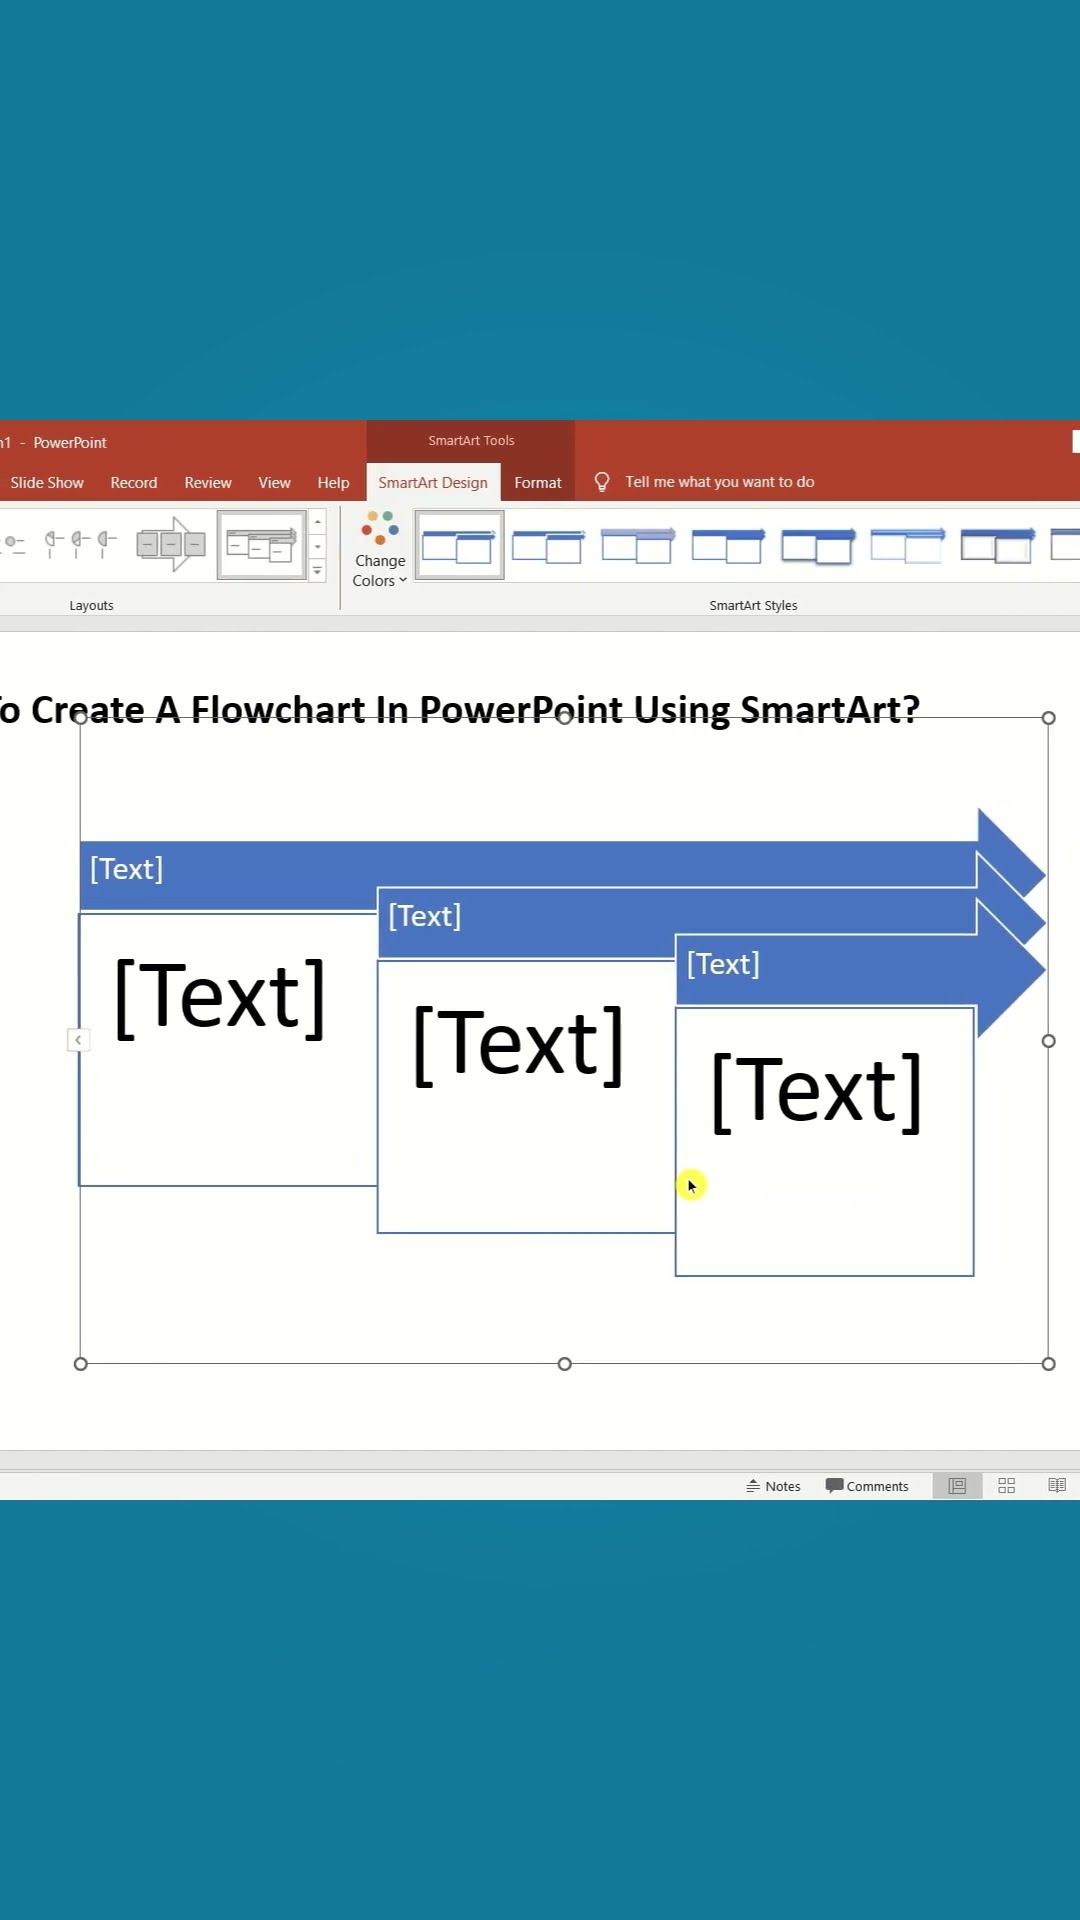Image resolution: width=1080 pixels, height=1920 pixels.
Task: Switch to the Format tab
Action: coord(538,482)
